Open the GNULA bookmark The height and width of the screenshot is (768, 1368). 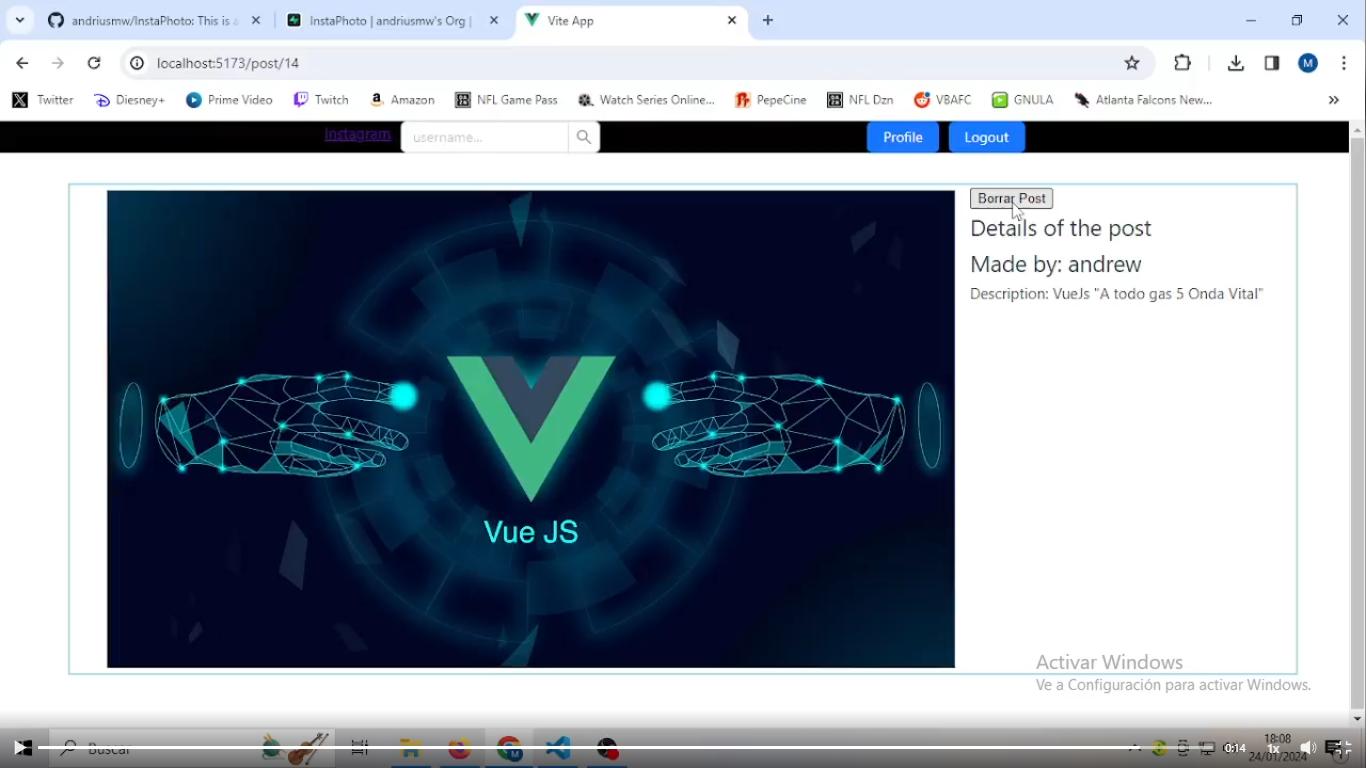point(1022,100)
